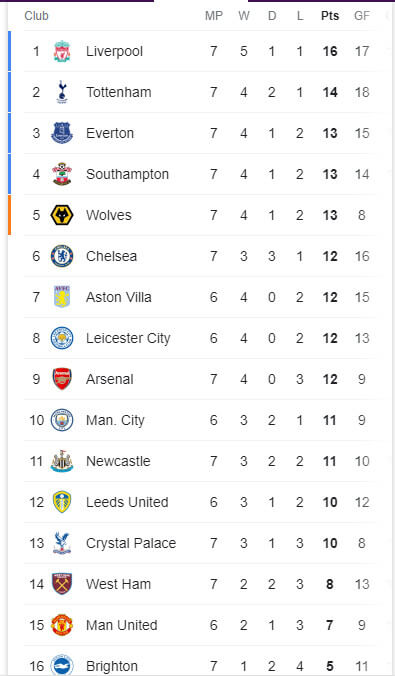
Task: Click the Arsenal cannon crest
Action: pyautogui.click(x=62, y=379)
